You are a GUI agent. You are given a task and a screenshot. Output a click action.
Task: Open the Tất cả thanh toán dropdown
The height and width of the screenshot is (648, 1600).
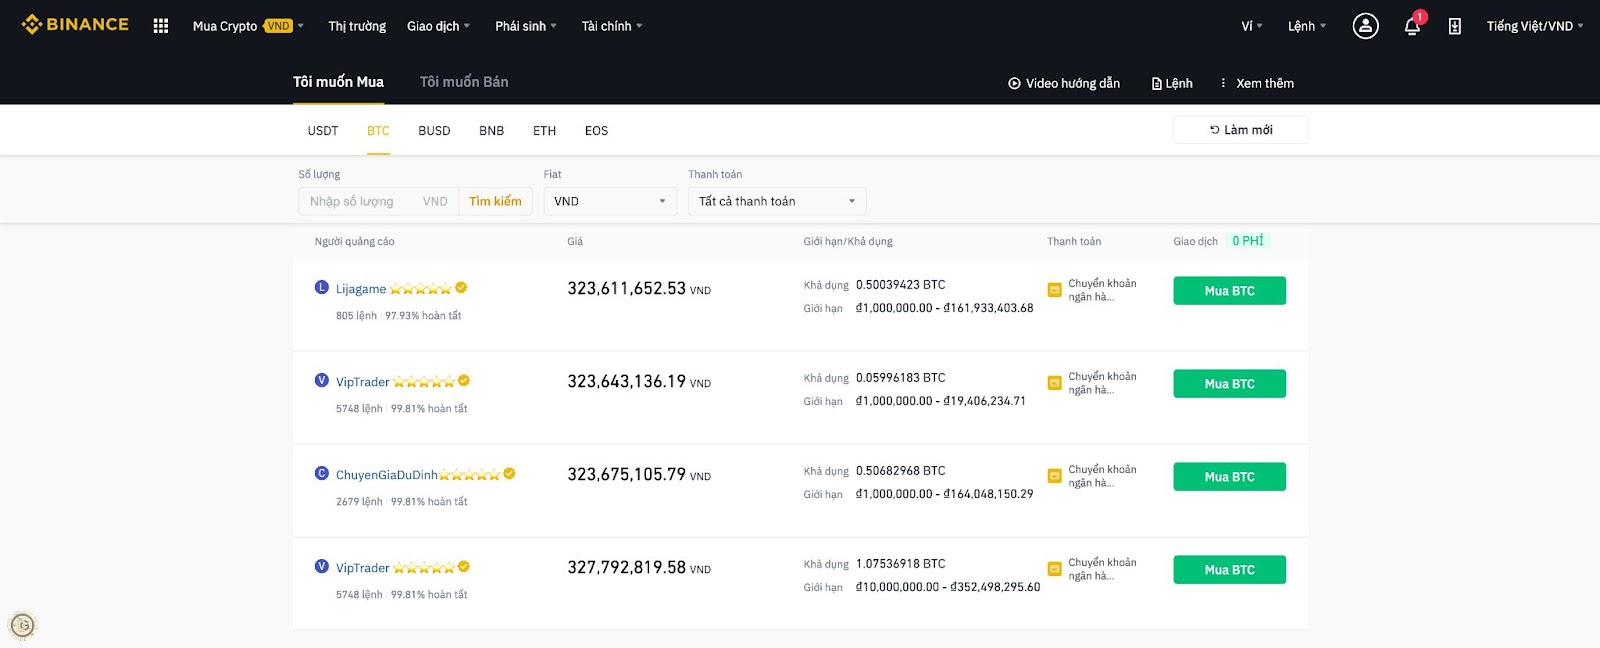[x=777, y=201]
